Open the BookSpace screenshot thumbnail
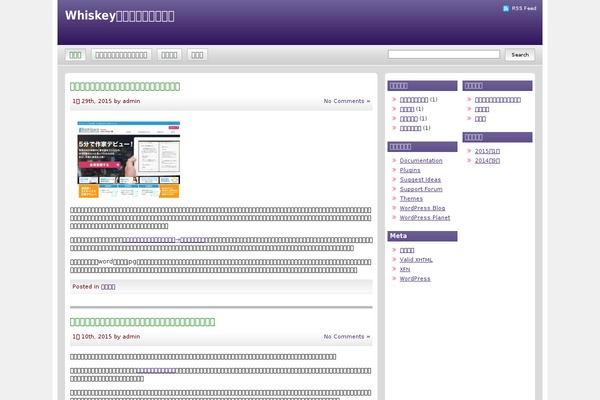 coord(129,159)
